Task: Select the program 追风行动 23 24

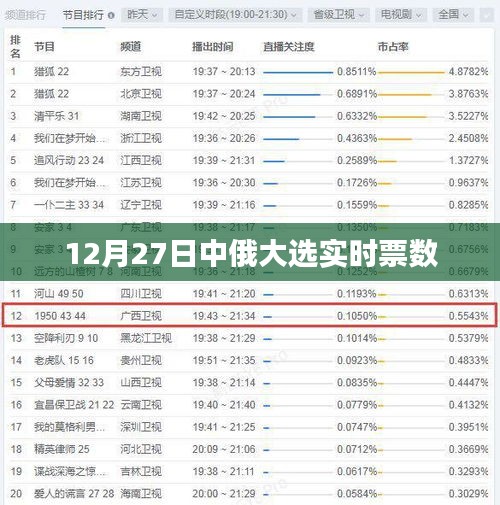Action: click(x=69, y=160)
